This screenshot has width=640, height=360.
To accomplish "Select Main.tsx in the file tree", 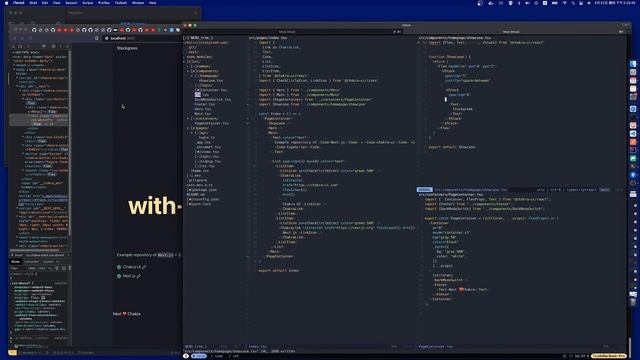I will (x=202, y=114).
